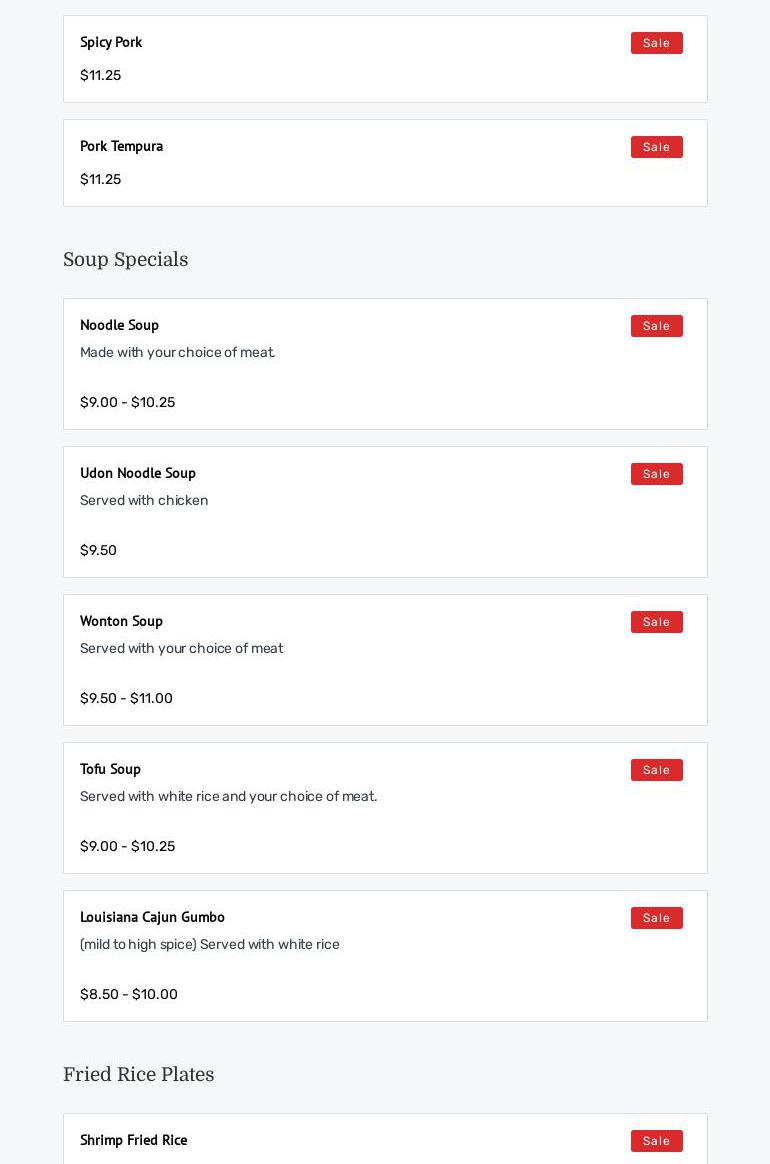Viewport: 770px width, 1164px height.
Task: Select the Noodle Soup item title
Action: [x=119, y=325]
